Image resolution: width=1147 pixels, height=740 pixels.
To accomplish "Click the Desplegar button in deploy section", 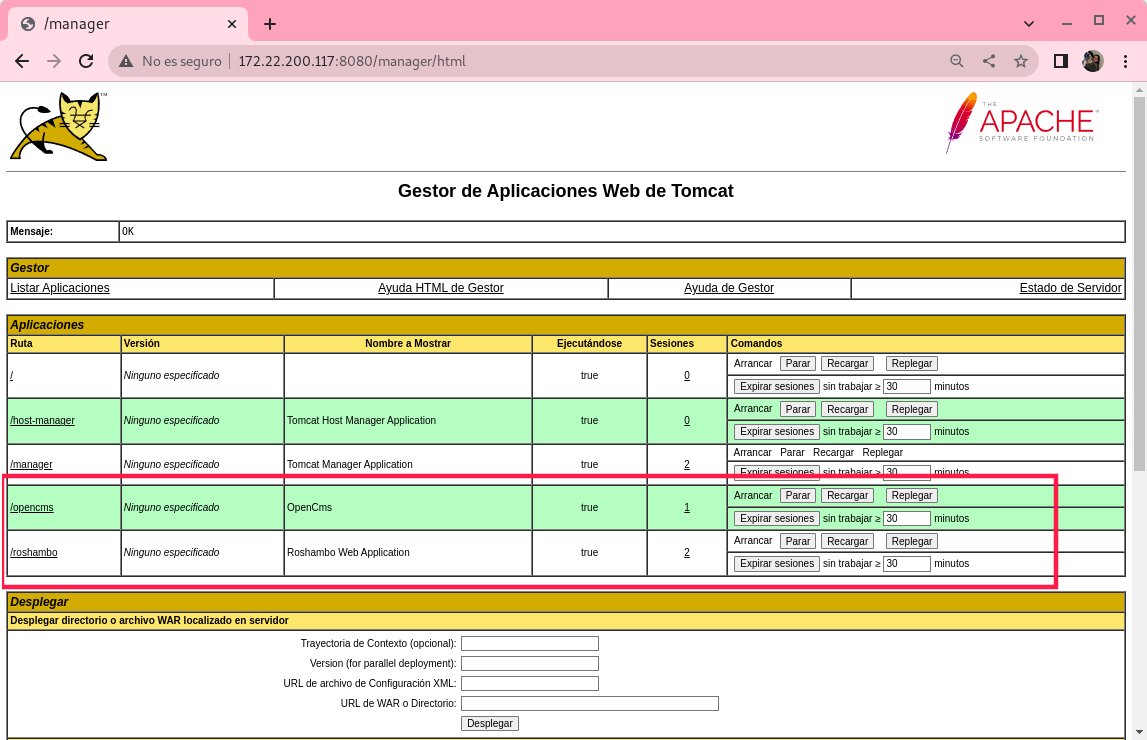I will pos(490,723).
